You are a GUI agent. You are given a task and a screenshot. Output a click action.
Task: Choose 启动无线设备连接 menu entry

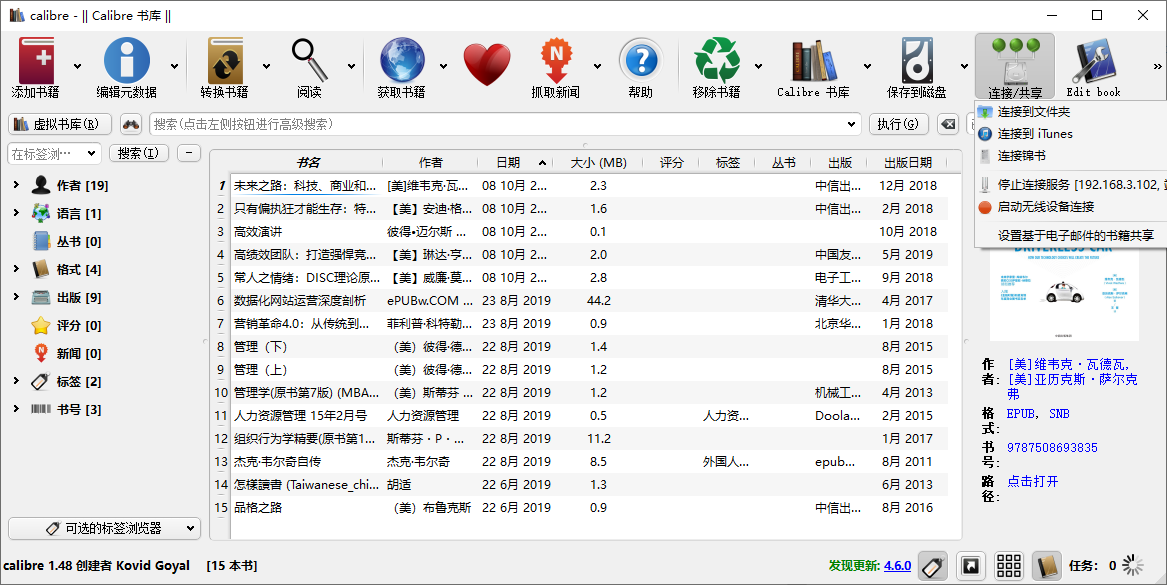[x=1070, y=207]
